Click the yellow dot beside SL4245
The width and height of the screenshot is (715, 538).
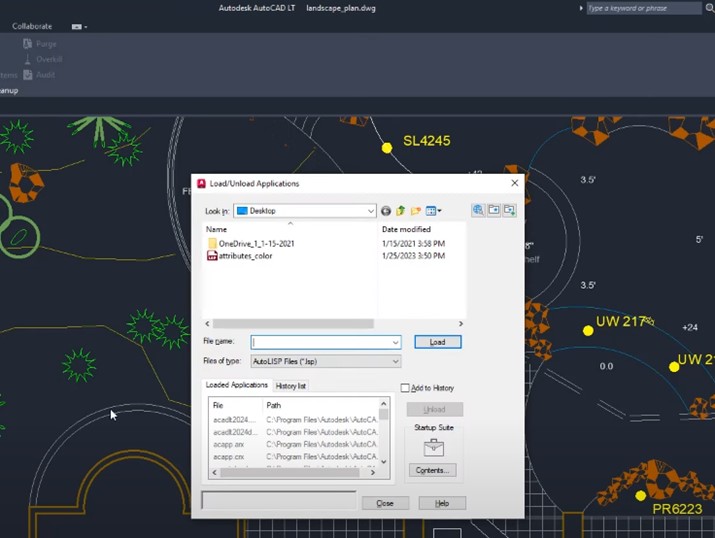[387, 148]
